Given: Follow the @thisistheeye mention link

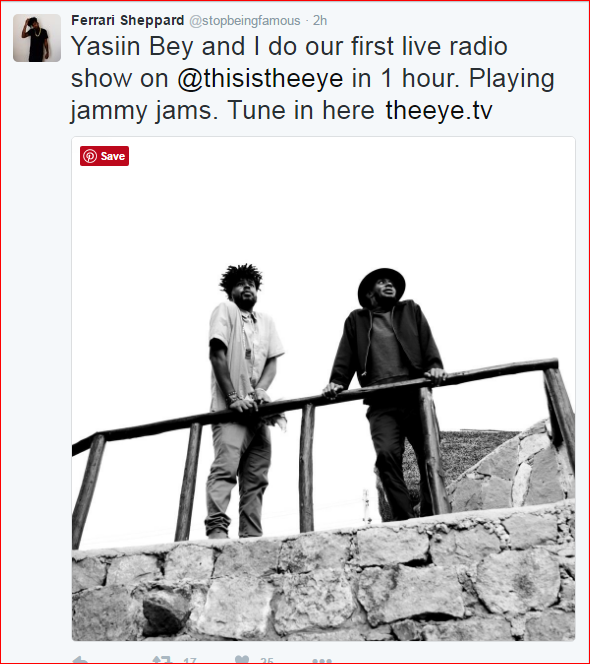Looking at the screenshot, I should tap(260, 78).
